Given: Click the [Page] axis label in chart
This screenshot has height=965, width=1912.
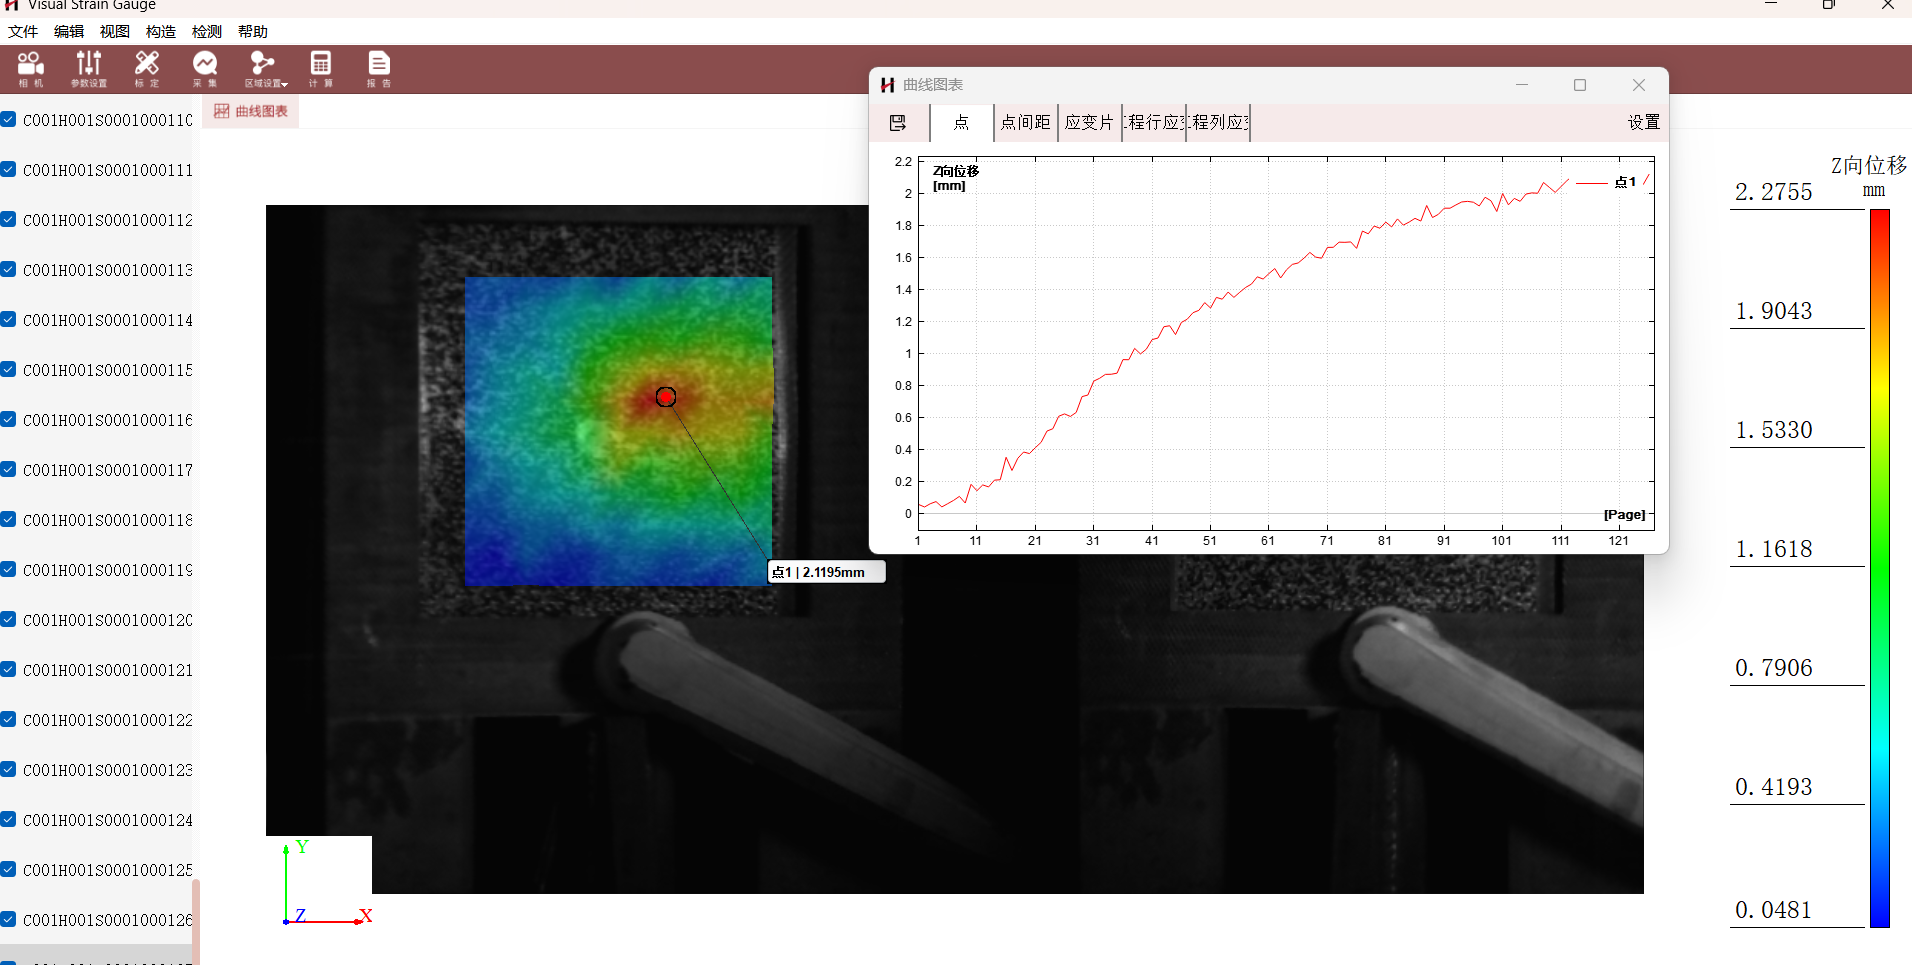Looking at the screenshot, I should coord(1624,514).
